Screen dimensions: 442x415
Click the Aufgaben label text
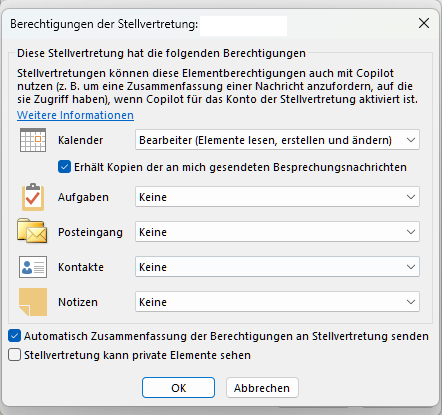pyautogui.click(x=83, y=197)
